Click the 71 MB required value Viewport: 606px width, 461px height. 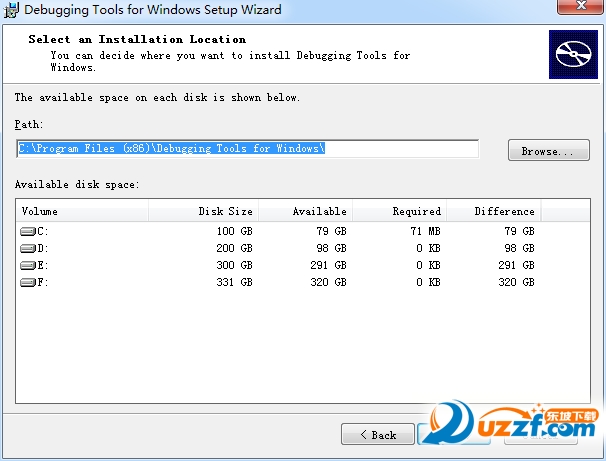tap(426, 231)
